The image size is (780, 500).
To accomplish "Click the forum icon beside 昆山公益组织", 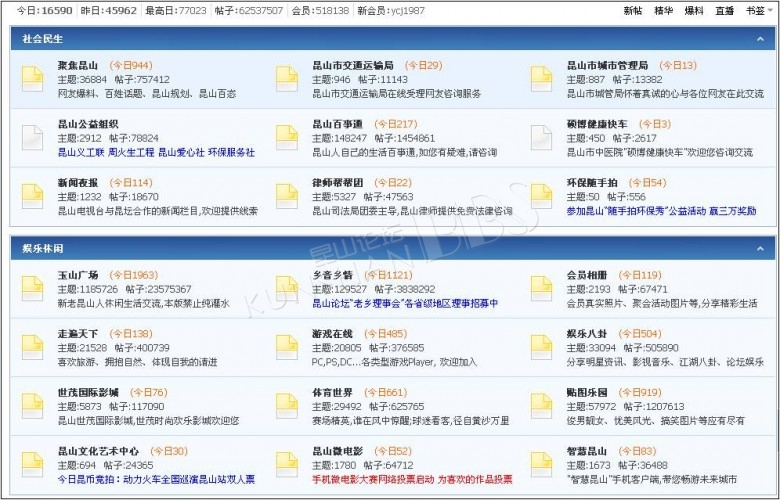I will 33,137.
